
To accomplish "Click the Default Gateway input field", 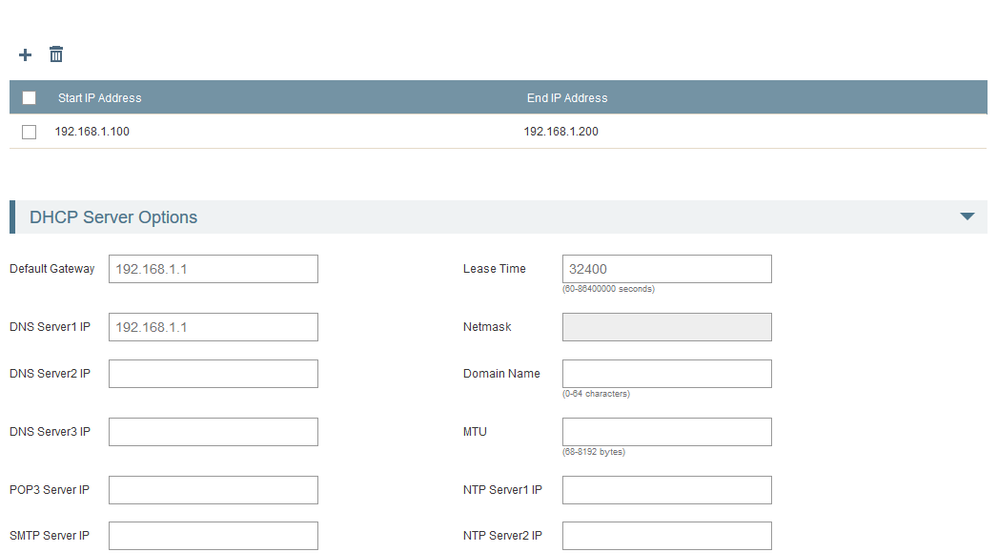I will pyautogui.click(x=213, y=269).
